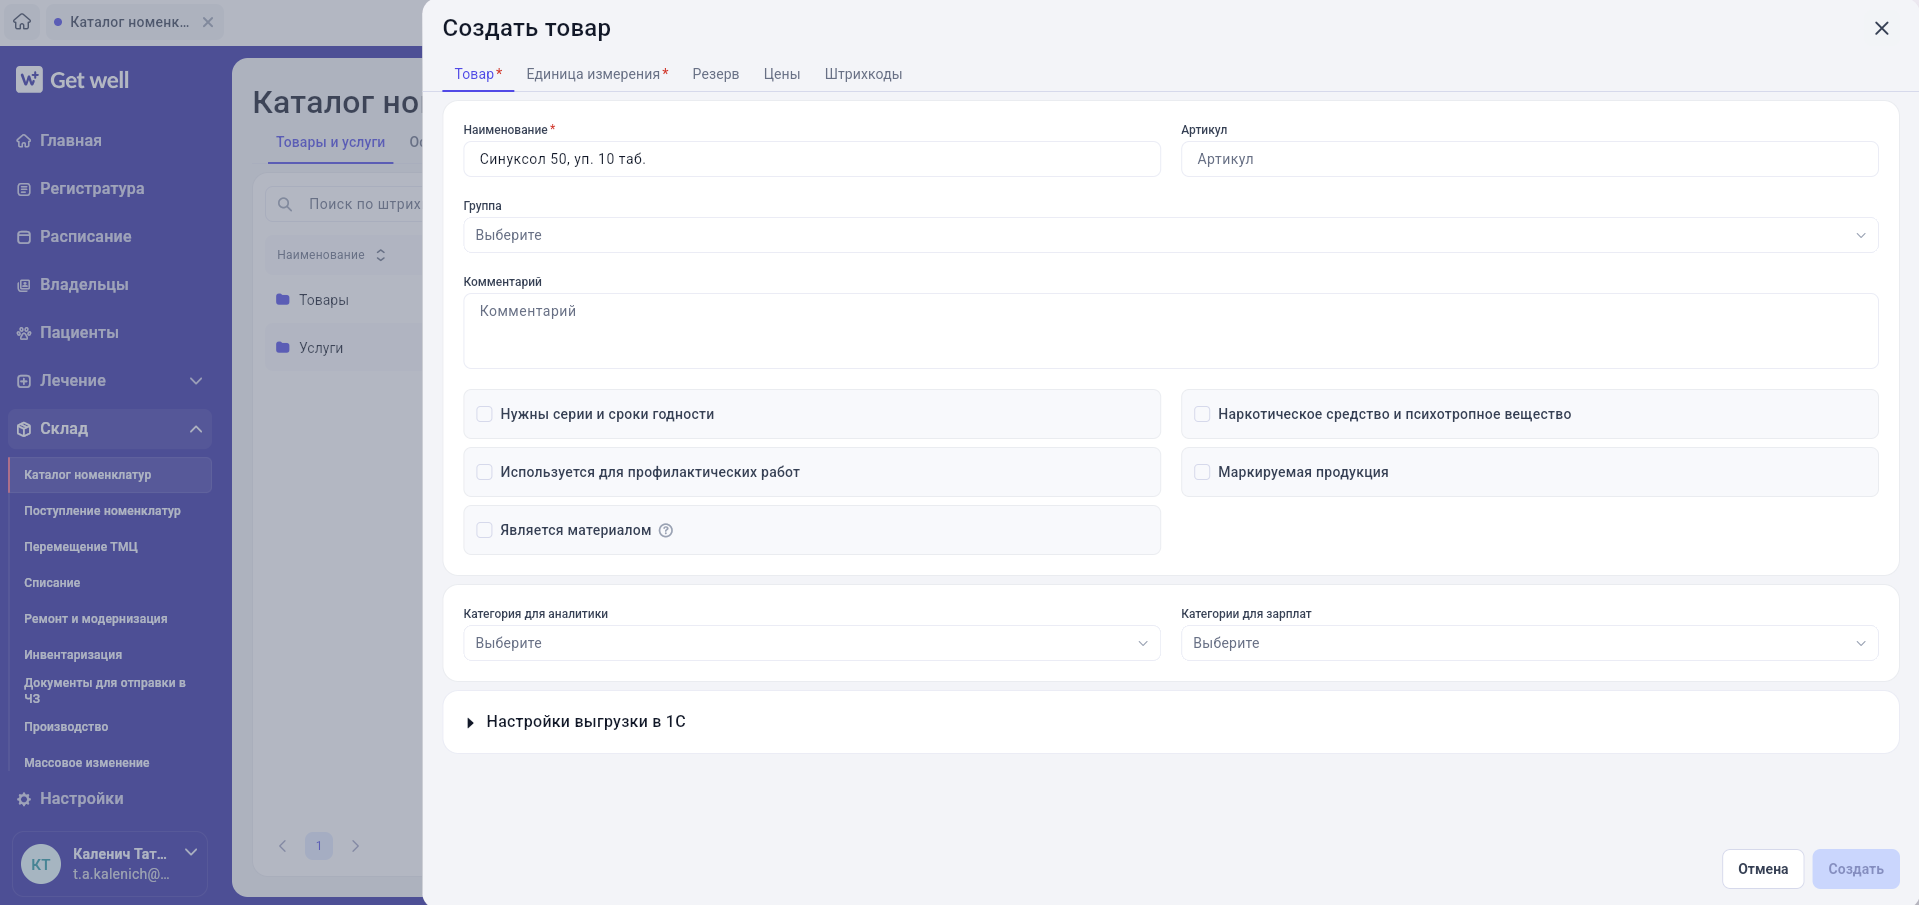Close the Каталог номенклатур browser tab

tap(208, 22)
